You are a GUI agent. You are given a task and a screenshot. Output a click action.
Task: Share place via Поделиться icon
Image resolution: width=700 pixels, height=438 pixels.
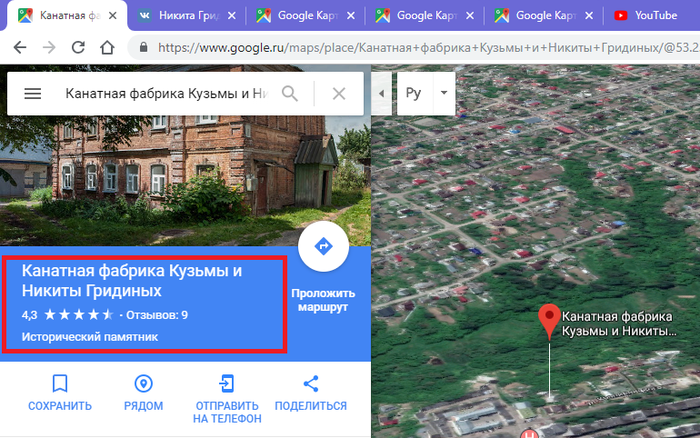pyautogui.click(x=310, y=383)
